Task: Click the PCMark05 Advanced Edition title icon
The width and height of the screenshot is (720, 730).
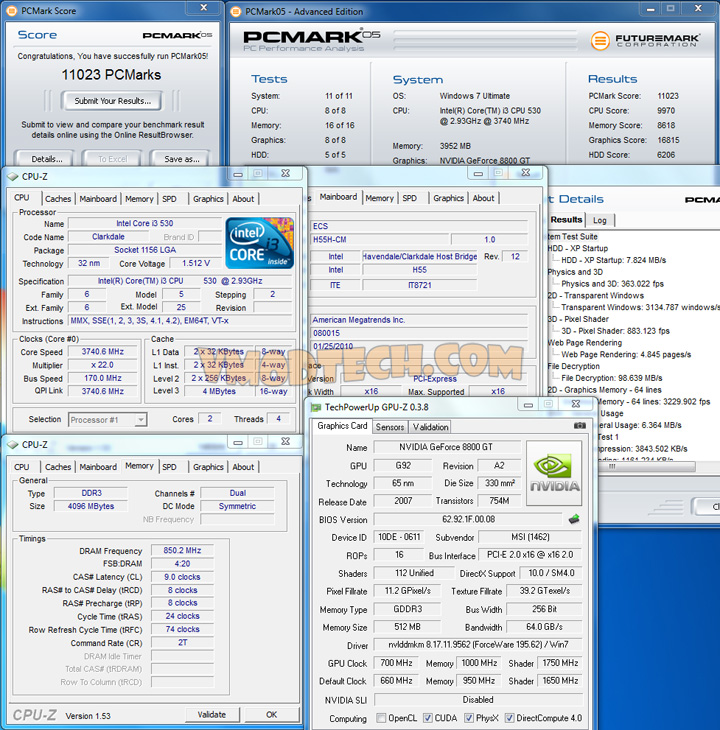Action: coord(236,11)
